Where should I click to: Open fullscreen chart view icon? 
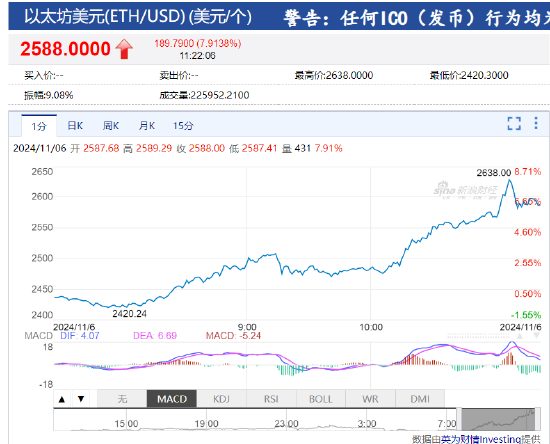point(514,123)
